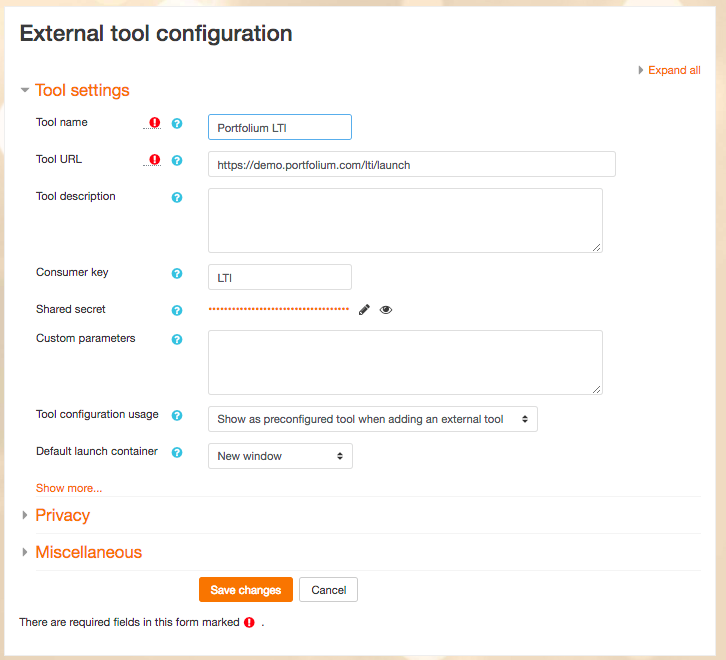Show help for Tool description
This screenshot has height=660, width=726.
(x=177, y=197)
